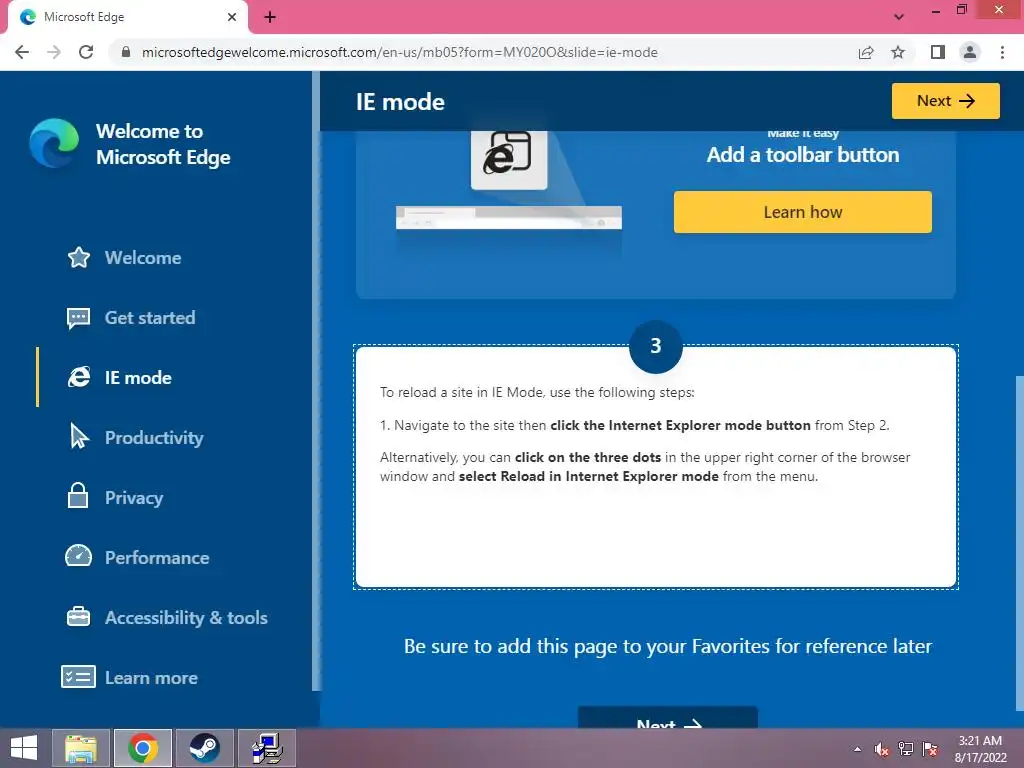Click 'Be sure to add this page to your Favorites' text

(667, 646)
